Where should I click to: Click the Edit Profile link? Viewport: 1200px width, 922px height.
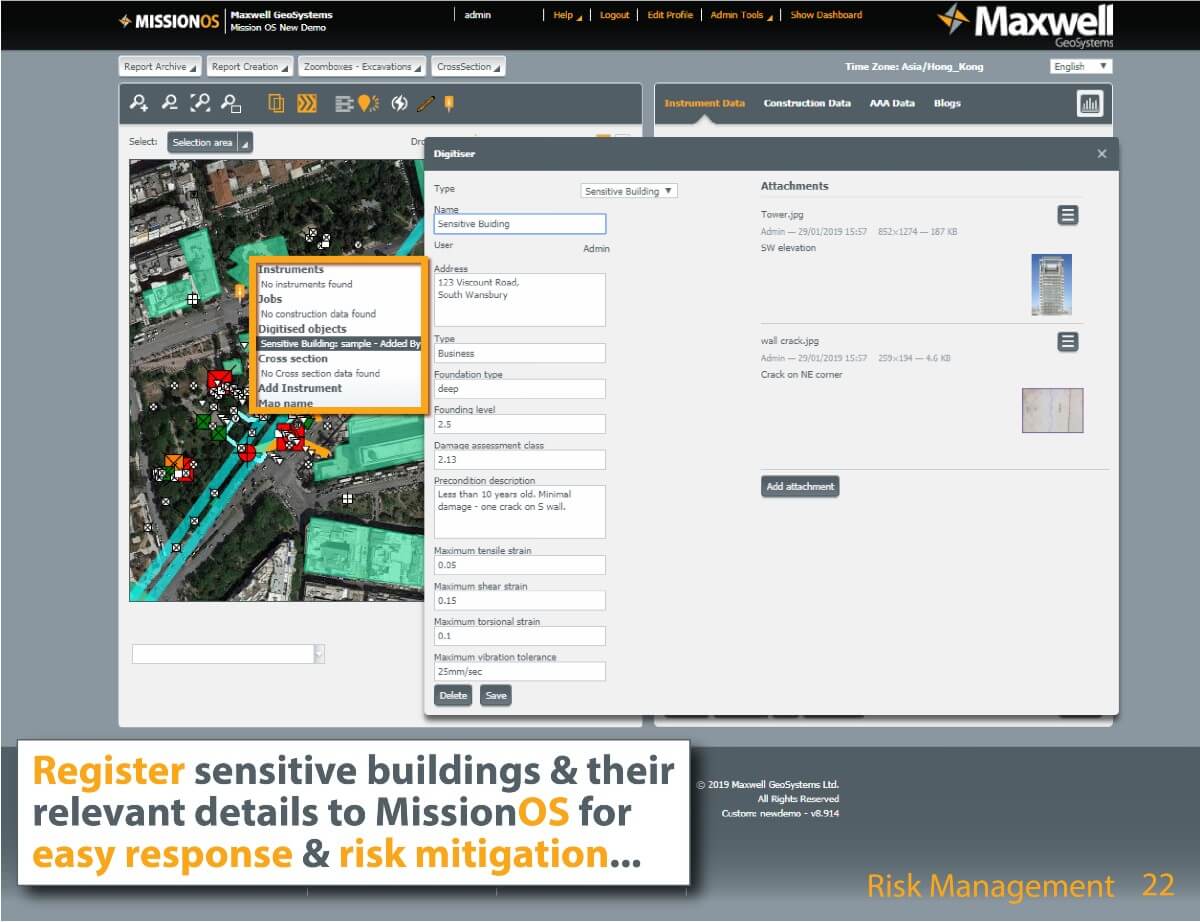point(670,15)
